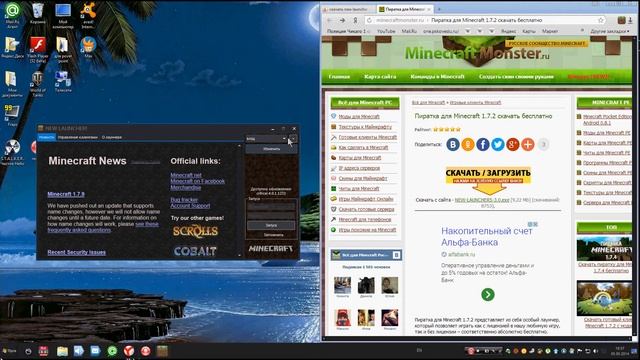Open the Merchandise link
Image resolution: width=640 pixels, height=360 pixels.
[186, 188]
